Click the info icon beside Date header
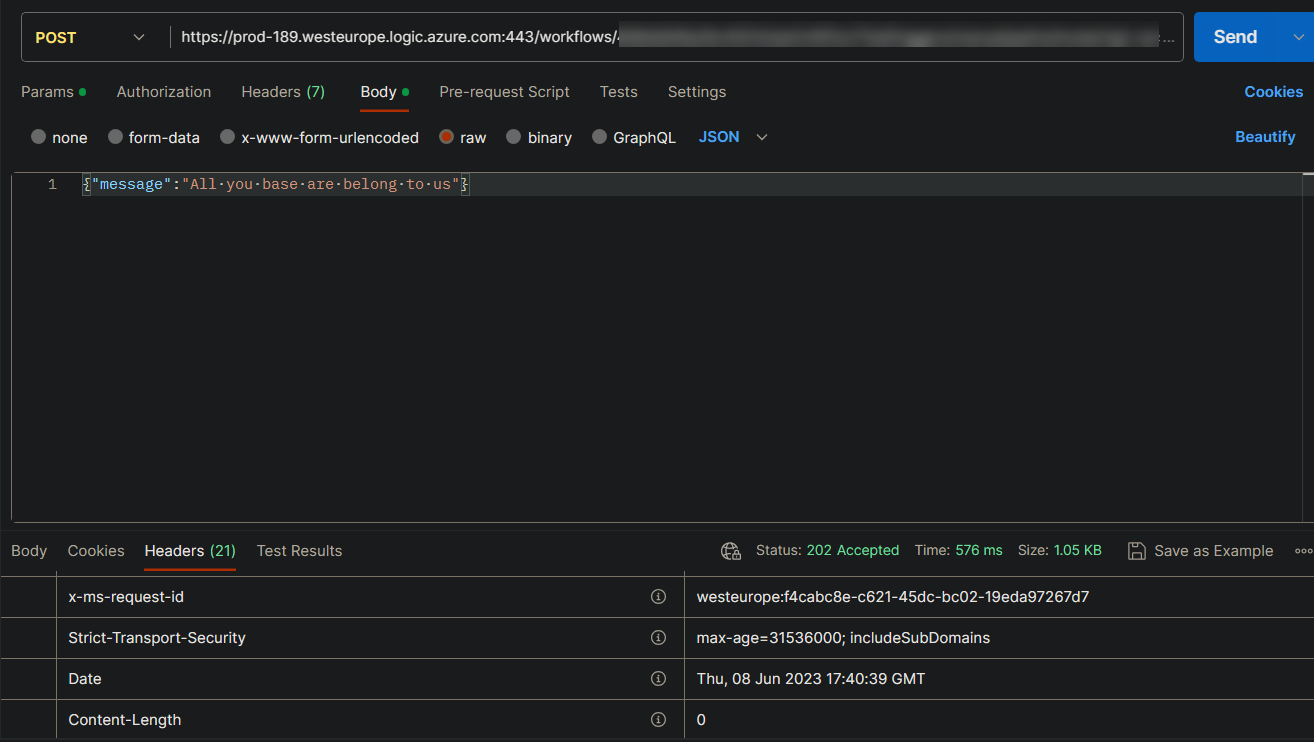The image size is (1314, 742). pos(658,678)
